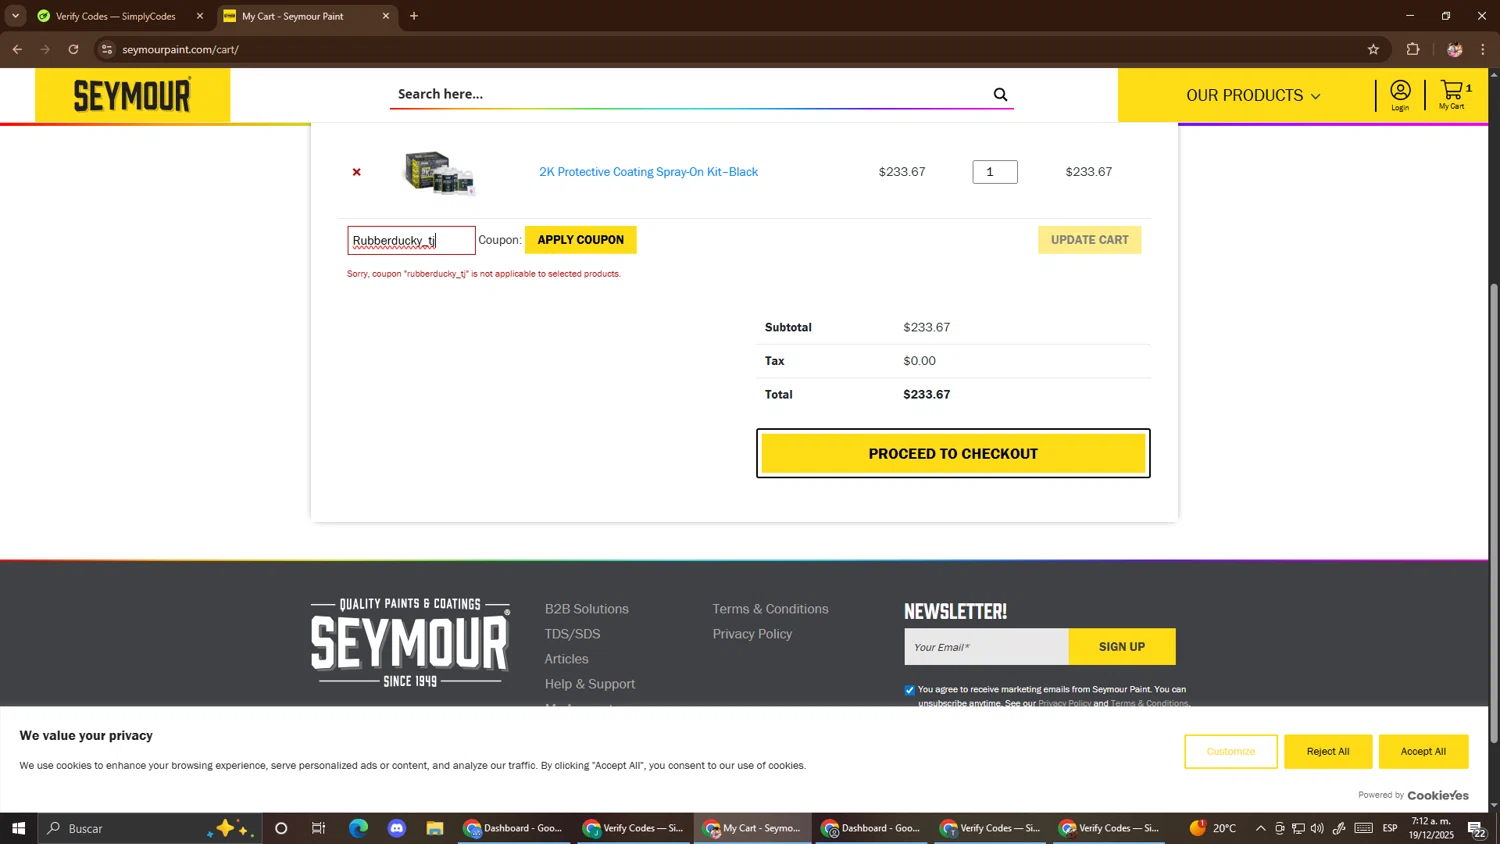The width and height of the screenshot is (1500, 844).
Task: Customize cookie preferences
Action: point(1230,752)
